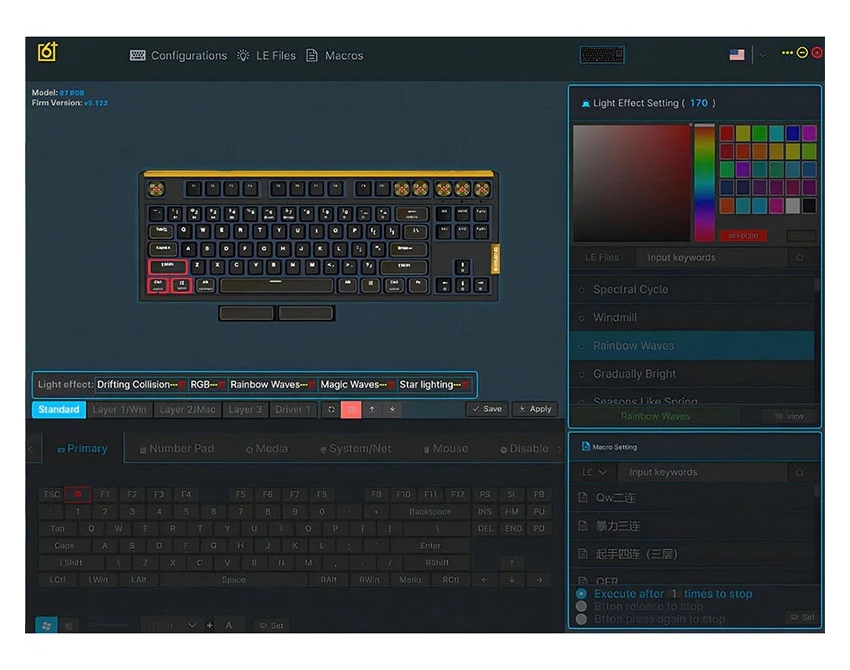Open the language dropdown arrow next to the flag
This screenshot has height=670, width=850.
click(x=763, y=55)
